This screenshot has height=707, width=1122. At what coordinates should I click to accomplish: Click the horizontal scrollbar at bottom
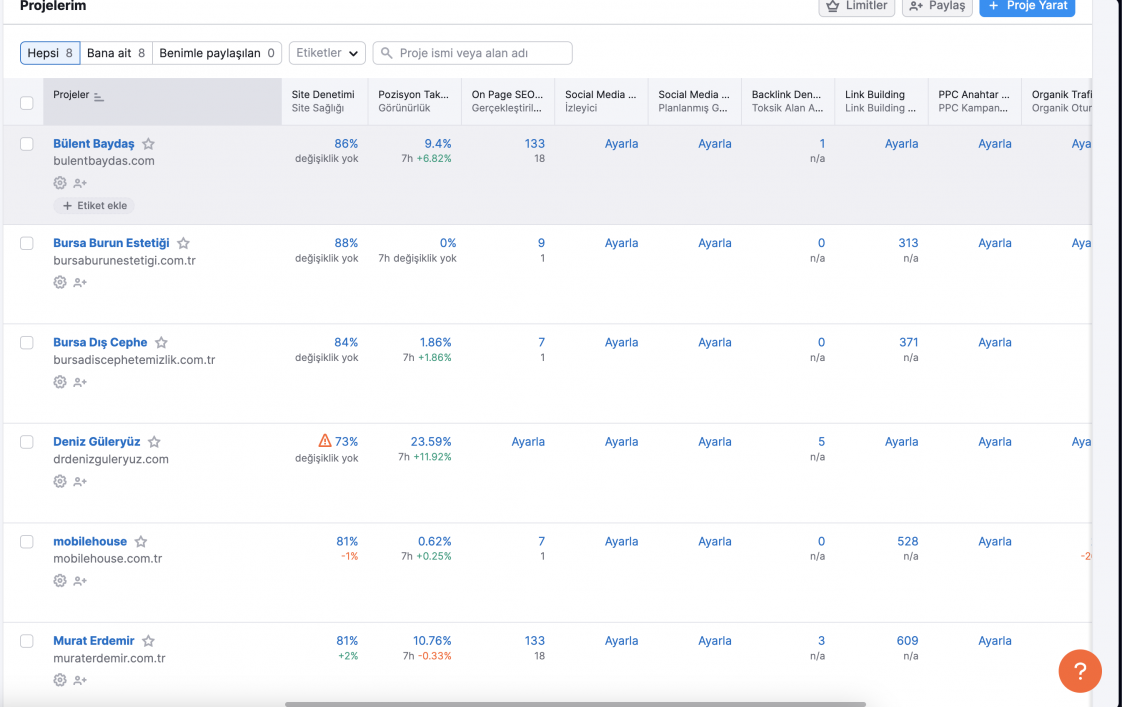click(575, 704)
